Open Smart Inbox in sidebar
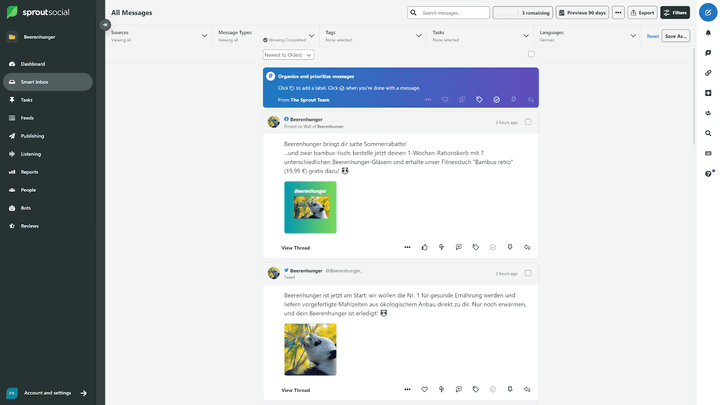This screenshot has height=405, width=720. pyautogui.click(x=48, y=82)
